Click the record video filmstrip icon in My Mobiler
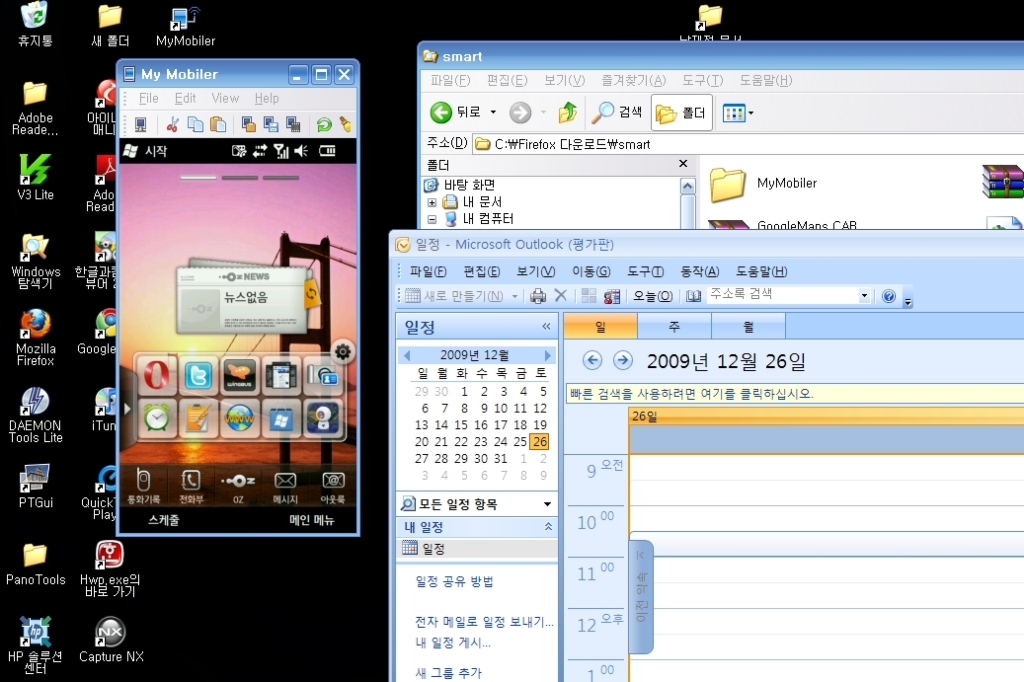This screenshot has width=1024, height=682. click(x=293, y=124)
